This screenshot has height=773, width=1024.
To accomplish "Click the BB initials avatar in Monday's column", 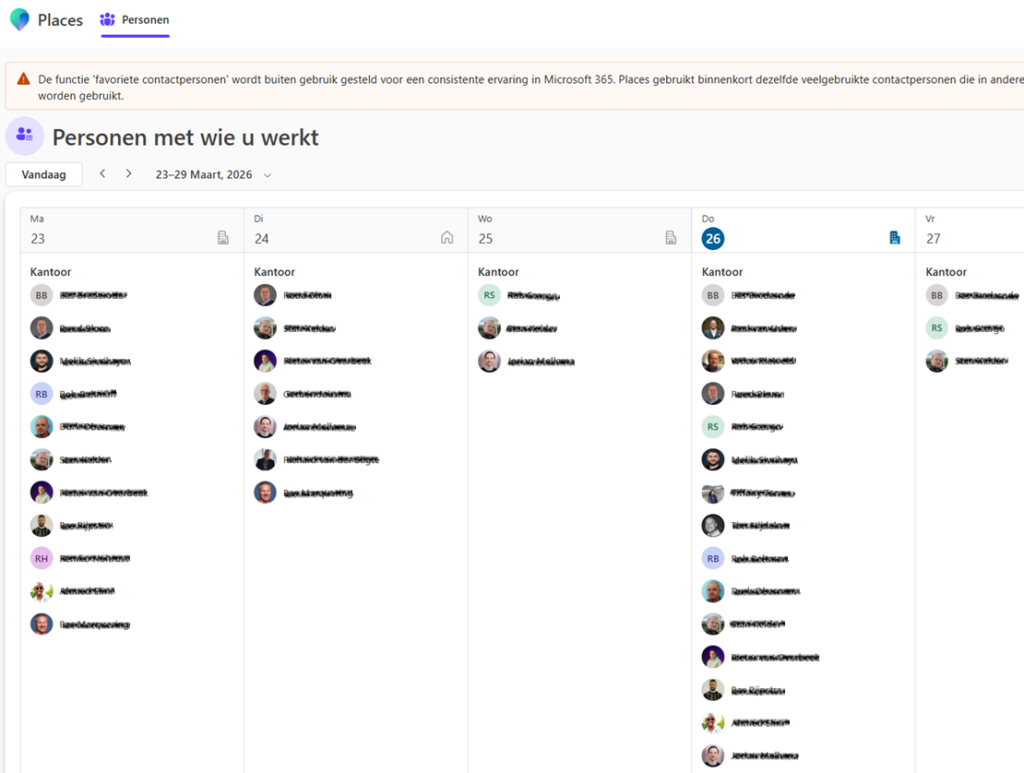I will click(x=41, y=295).
